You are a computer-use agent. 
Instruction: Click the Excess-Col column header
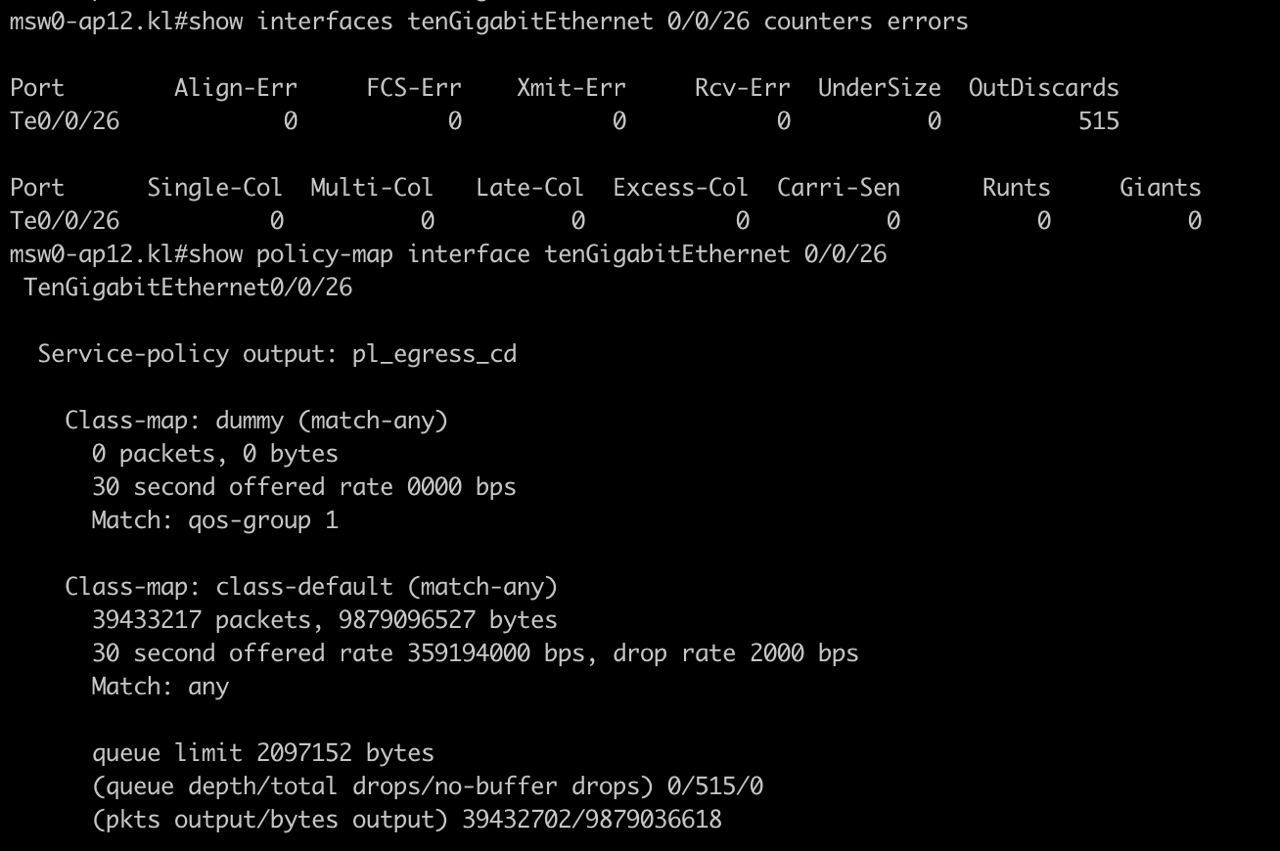click(680, 188)
